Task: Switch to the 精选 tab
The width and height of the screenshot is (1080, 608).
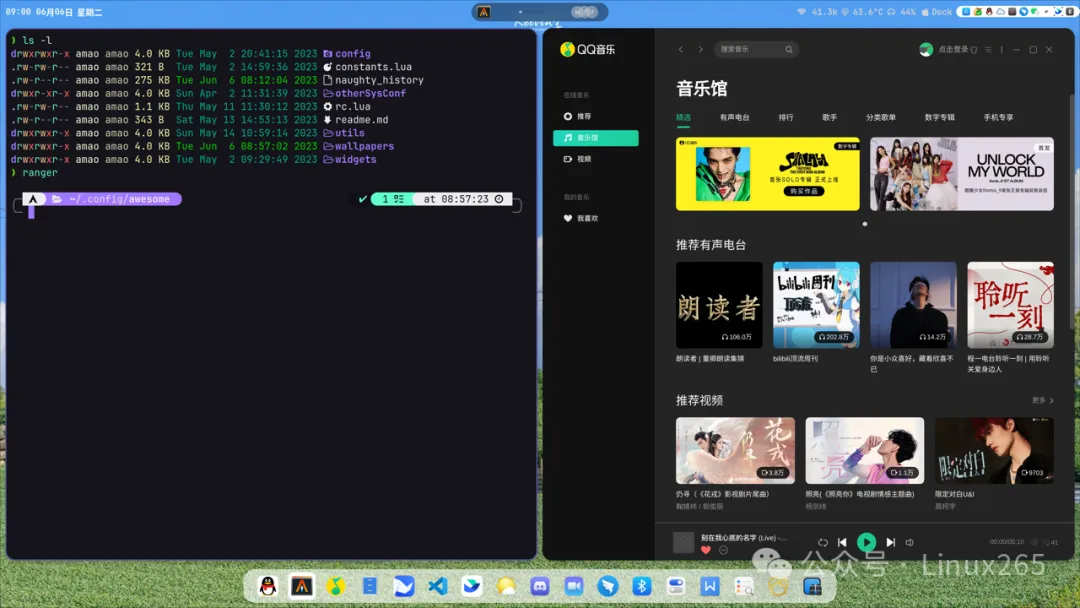Action: tap(683, 118)
